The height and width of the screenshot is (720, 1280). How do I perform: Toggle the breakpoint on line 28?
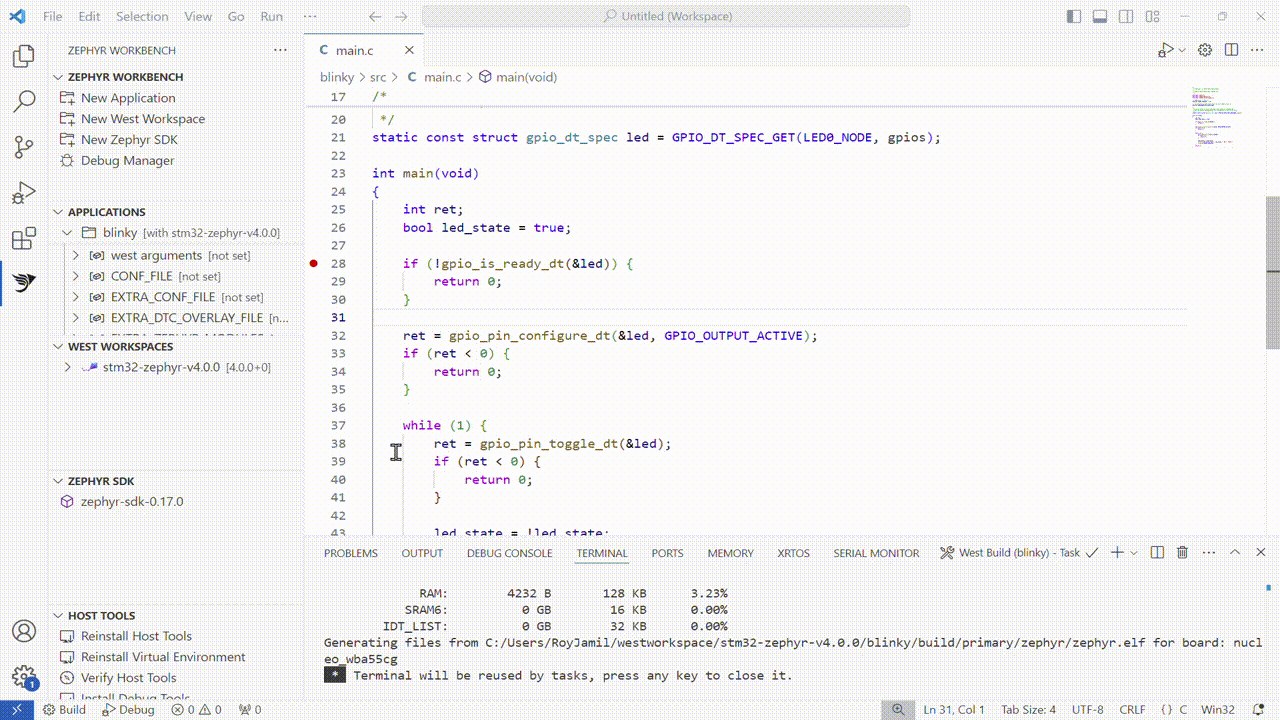tap(312, 263)
